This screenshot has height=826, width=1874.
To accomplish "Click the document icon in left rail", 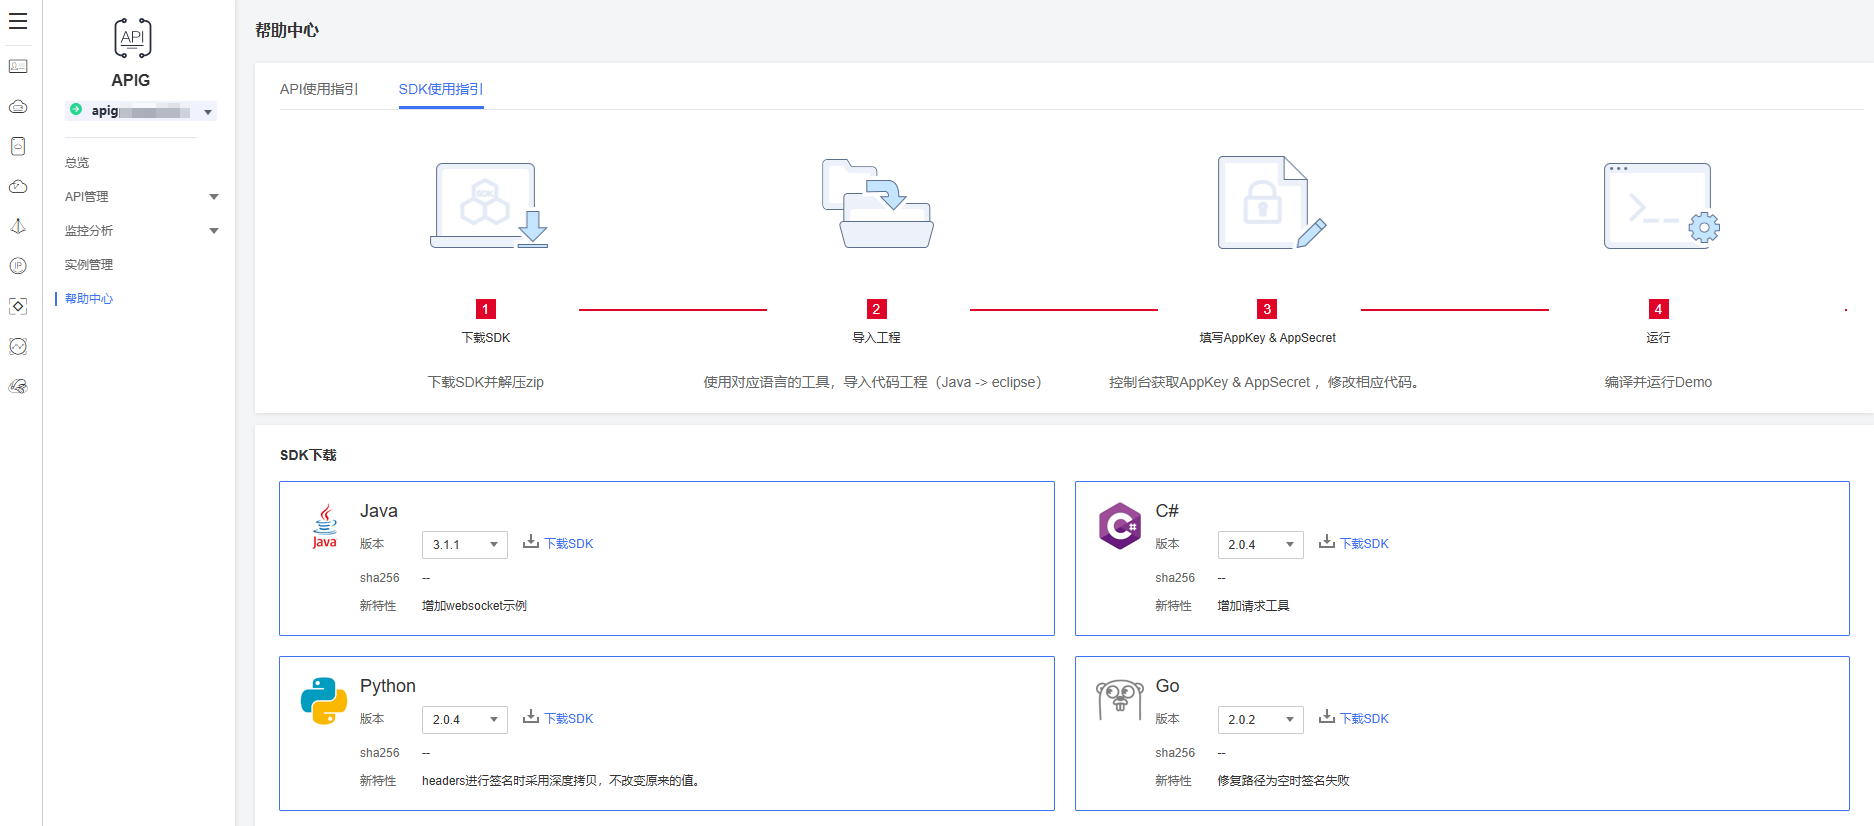I will 18,146.
